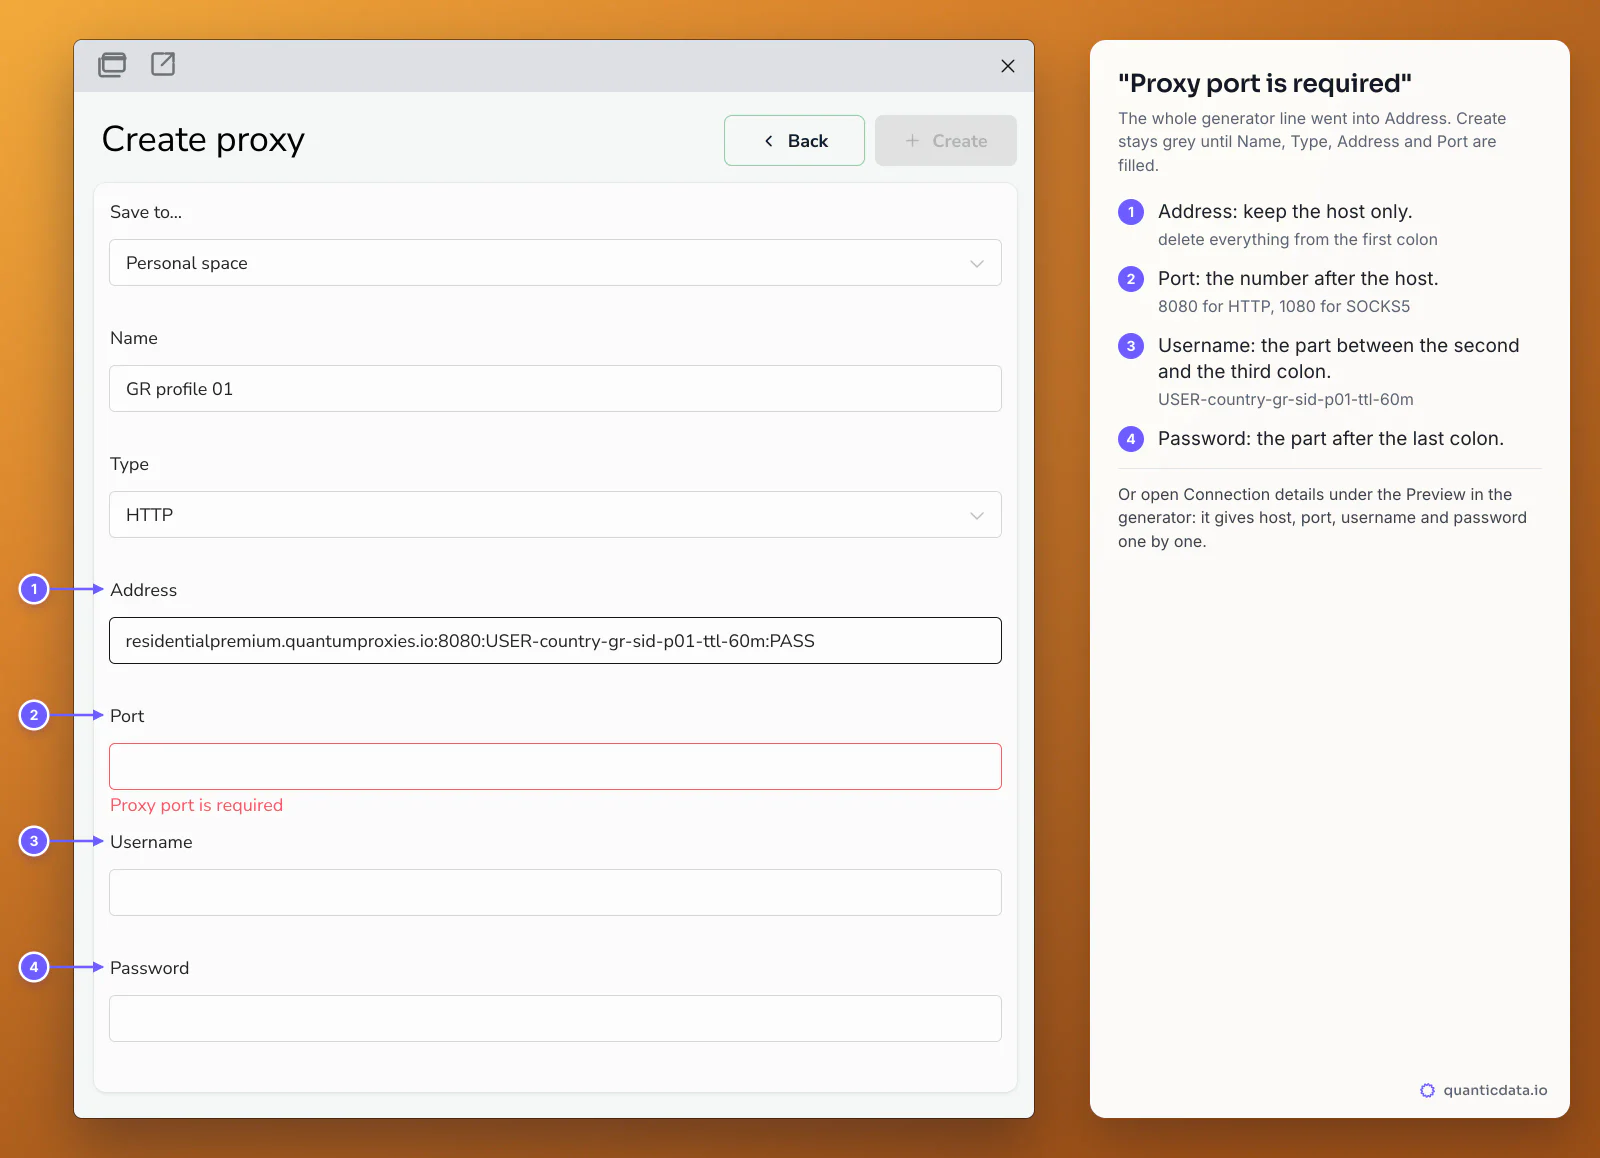Viewport: 1600px width, 1158px height.
Task: Click the 'Or open Connection details' paragraph
Action: click(x=1322, y=518)
